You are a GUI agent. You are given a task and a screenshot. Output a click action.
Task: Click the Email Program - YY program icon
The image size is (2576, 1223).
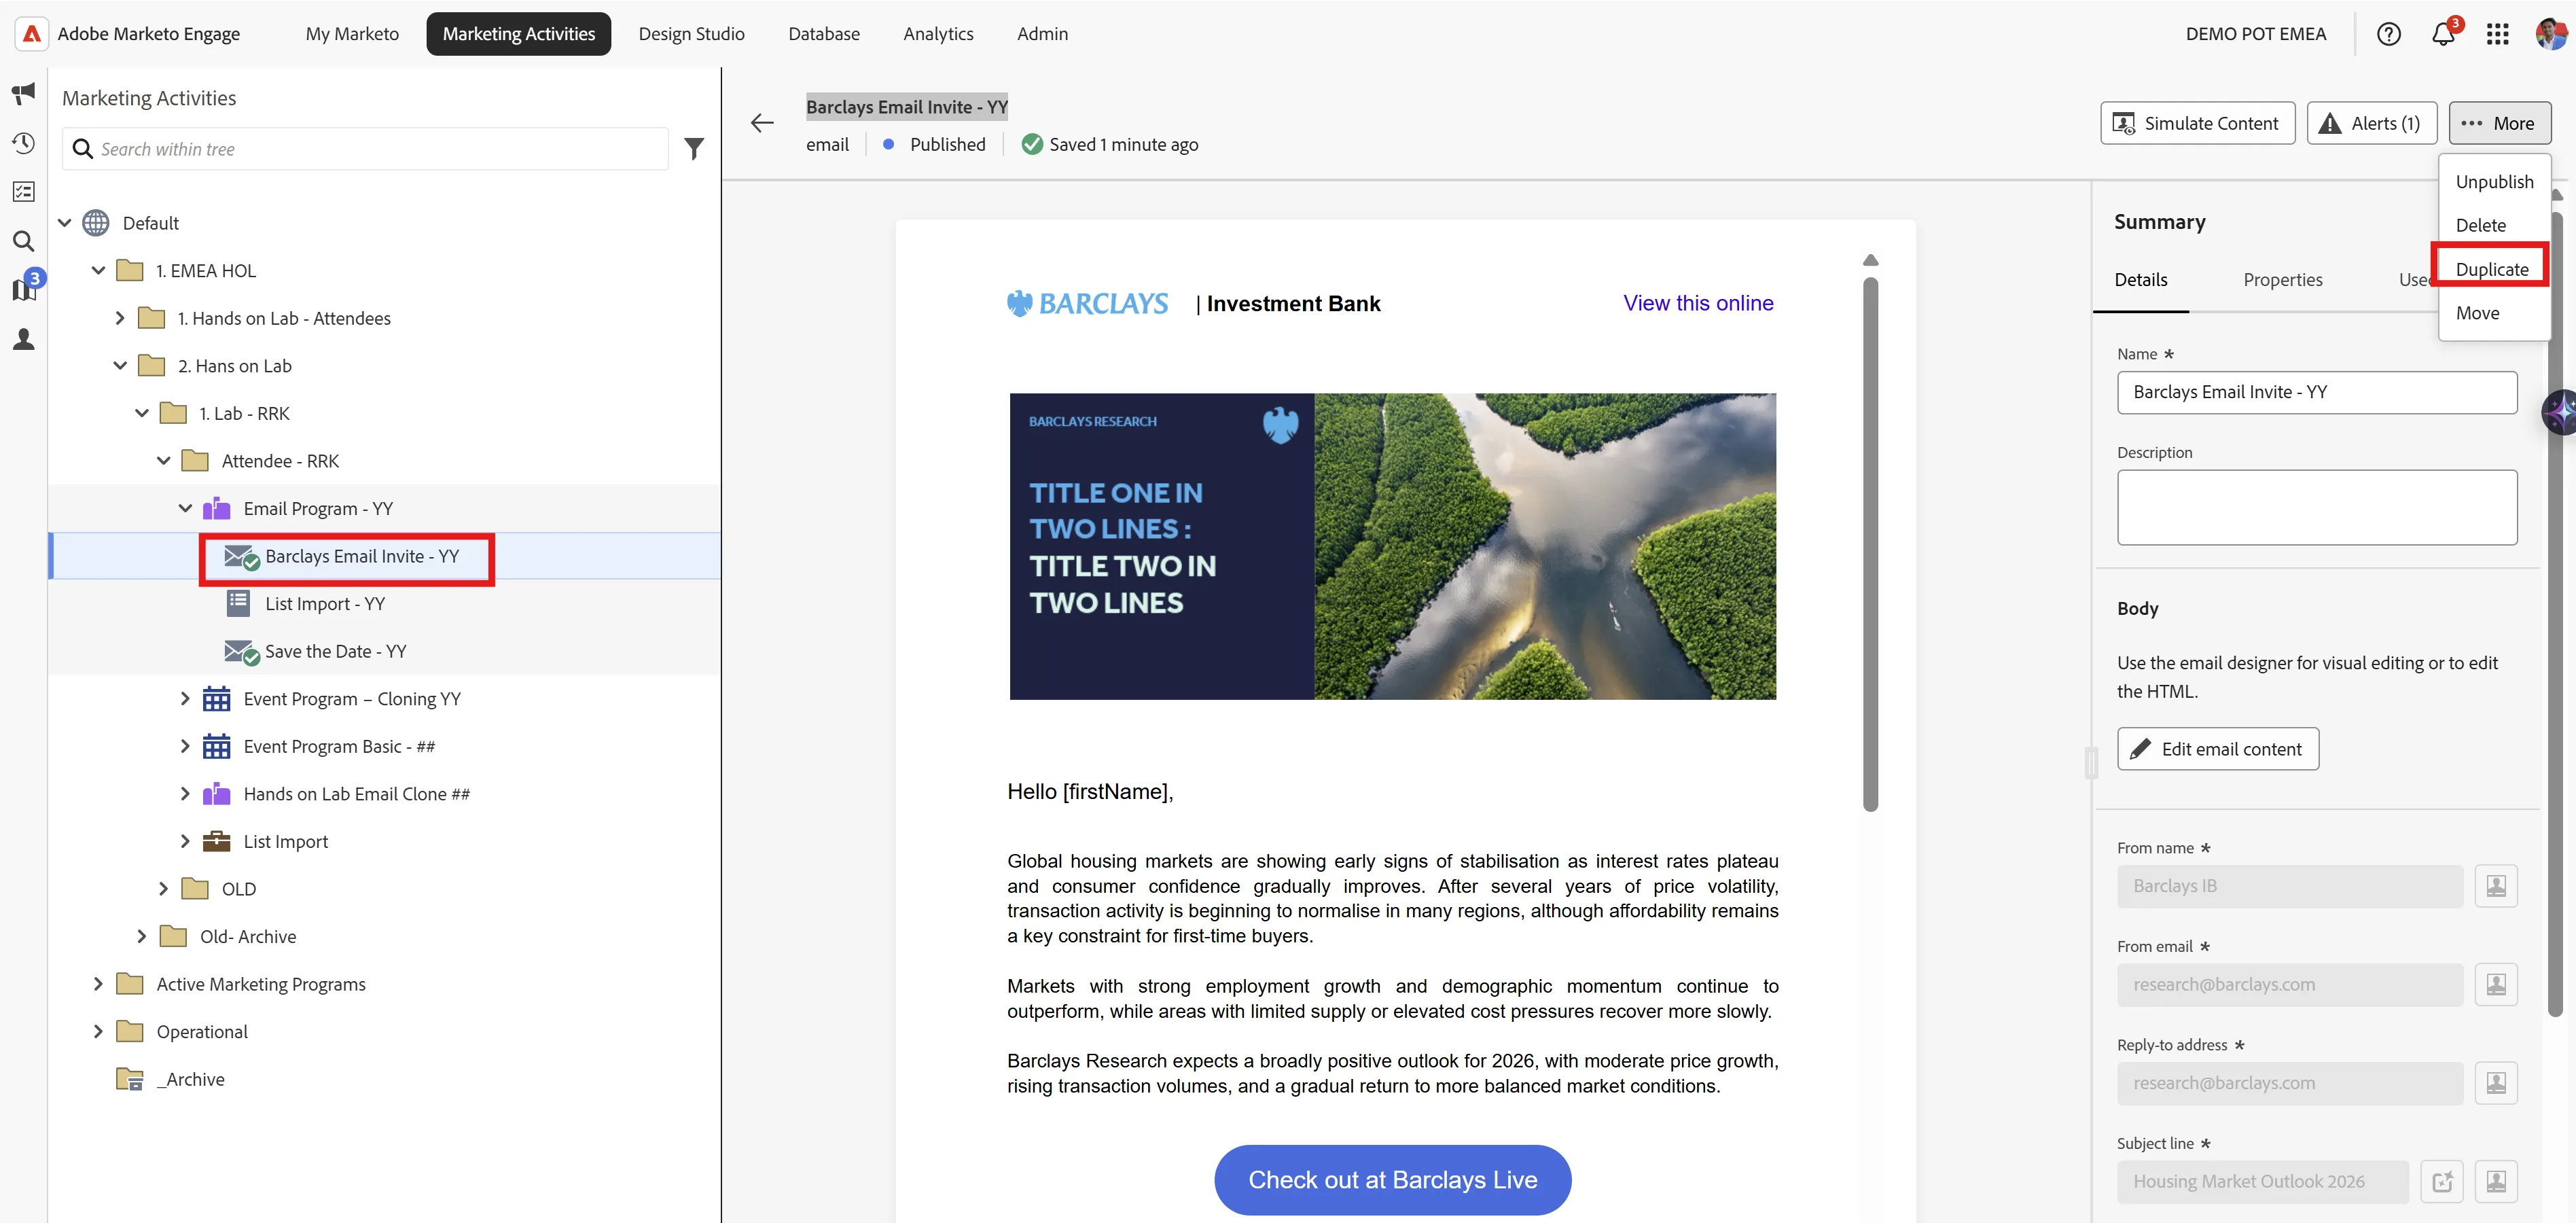pyautogui.click(x=217, y=509)
